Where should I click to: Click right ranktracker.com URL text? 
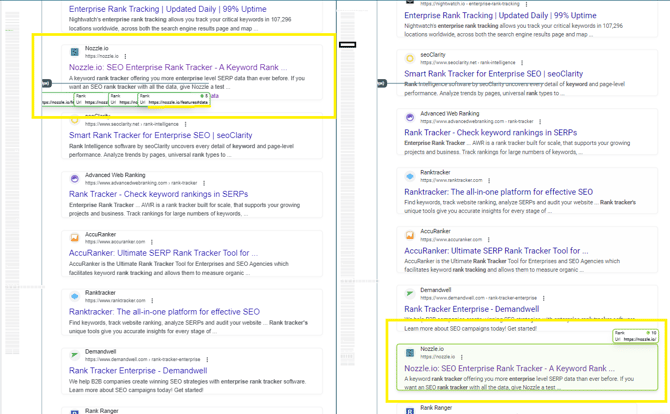(x=451, y=180)
